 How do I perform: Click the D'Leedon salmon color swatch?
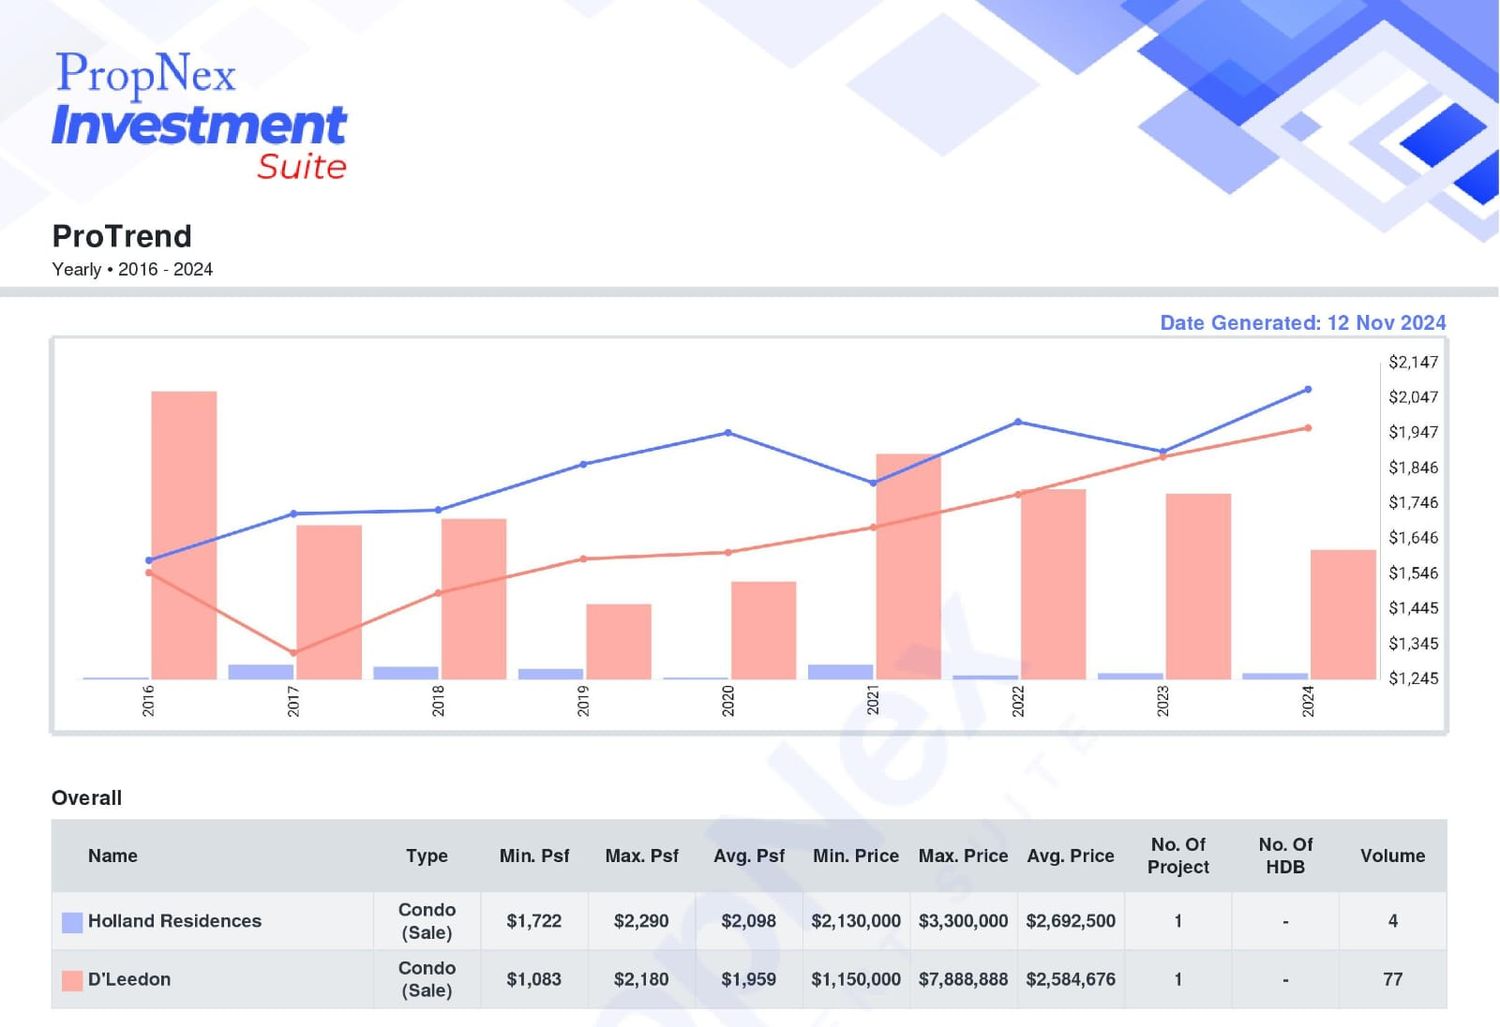tap(72, 980)
